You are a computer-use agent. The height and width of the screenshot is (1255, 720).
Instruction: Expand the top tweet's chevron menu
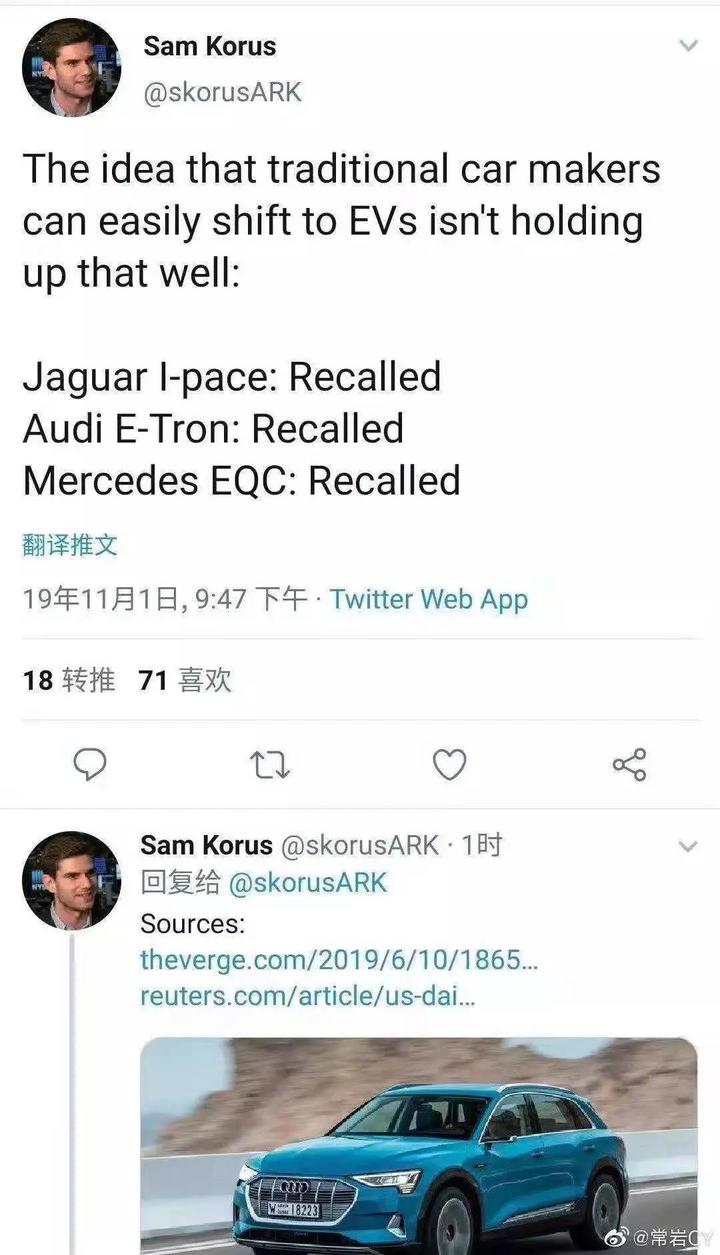coord(688,46)
